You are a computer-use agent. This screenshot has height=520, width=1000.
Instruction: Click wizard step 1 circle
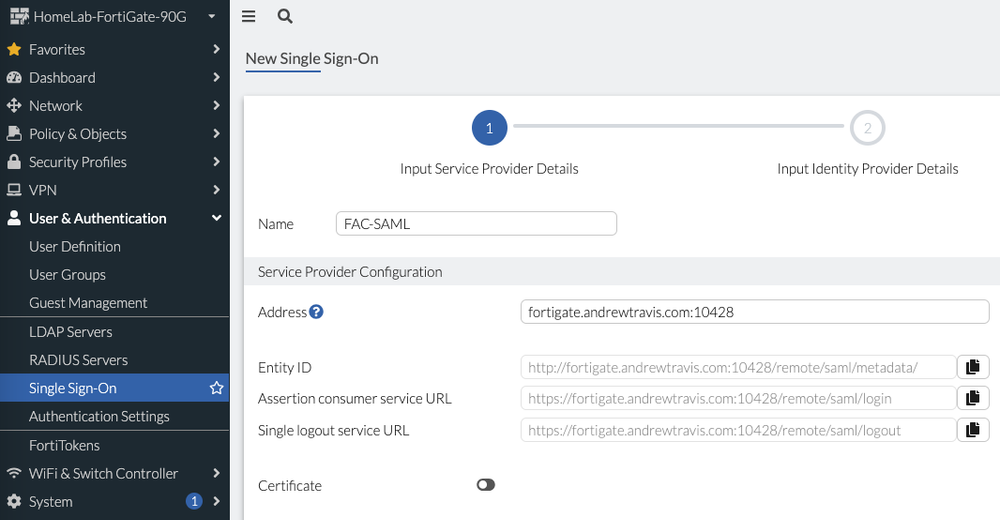point(489,128)
